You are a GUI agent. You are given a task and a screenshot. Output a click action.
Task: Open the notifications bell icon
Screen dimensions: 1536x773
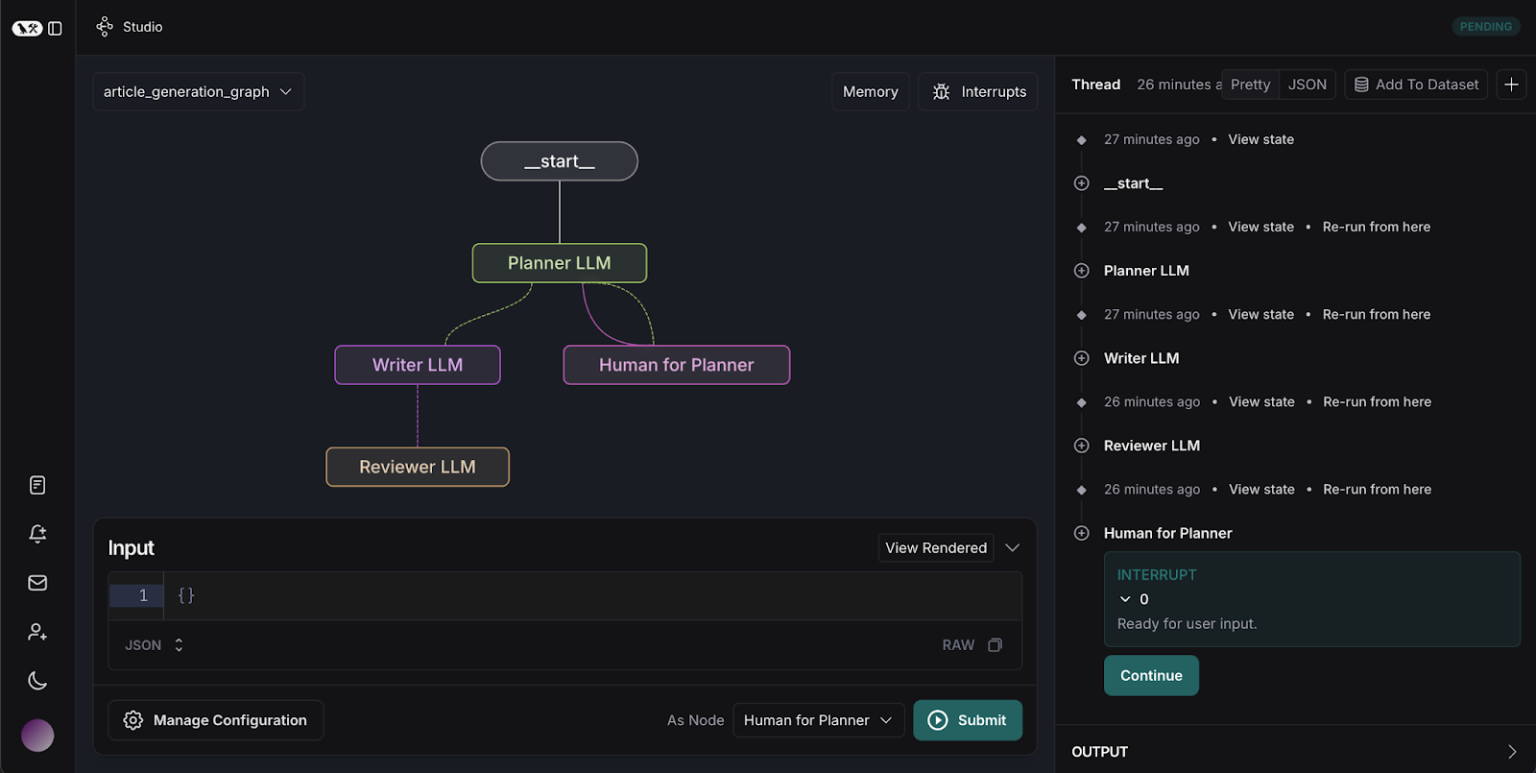click(37, 533)
